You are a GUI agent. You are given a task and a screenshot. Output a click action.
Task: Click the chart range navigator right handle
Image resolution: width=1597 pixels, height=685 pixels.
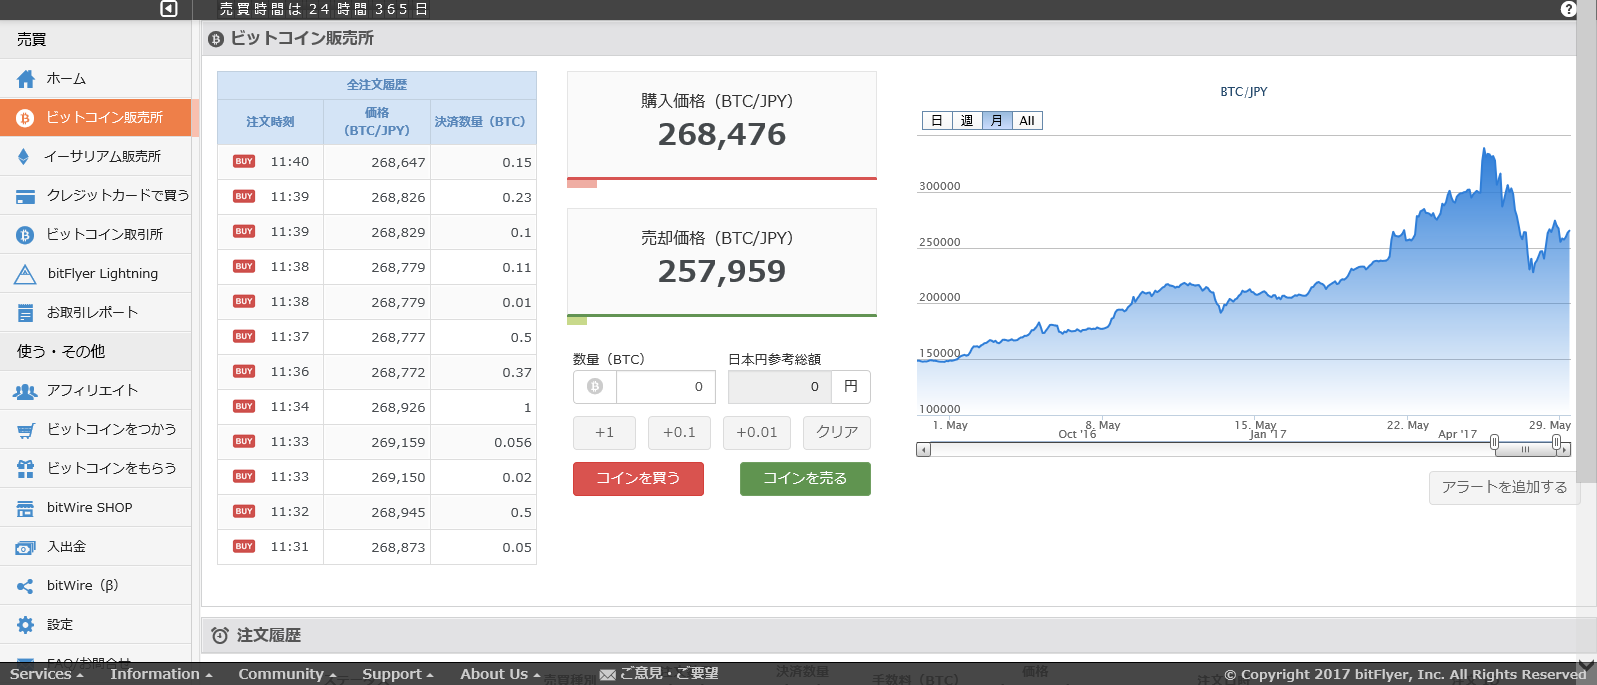[x=1556, y=442]
